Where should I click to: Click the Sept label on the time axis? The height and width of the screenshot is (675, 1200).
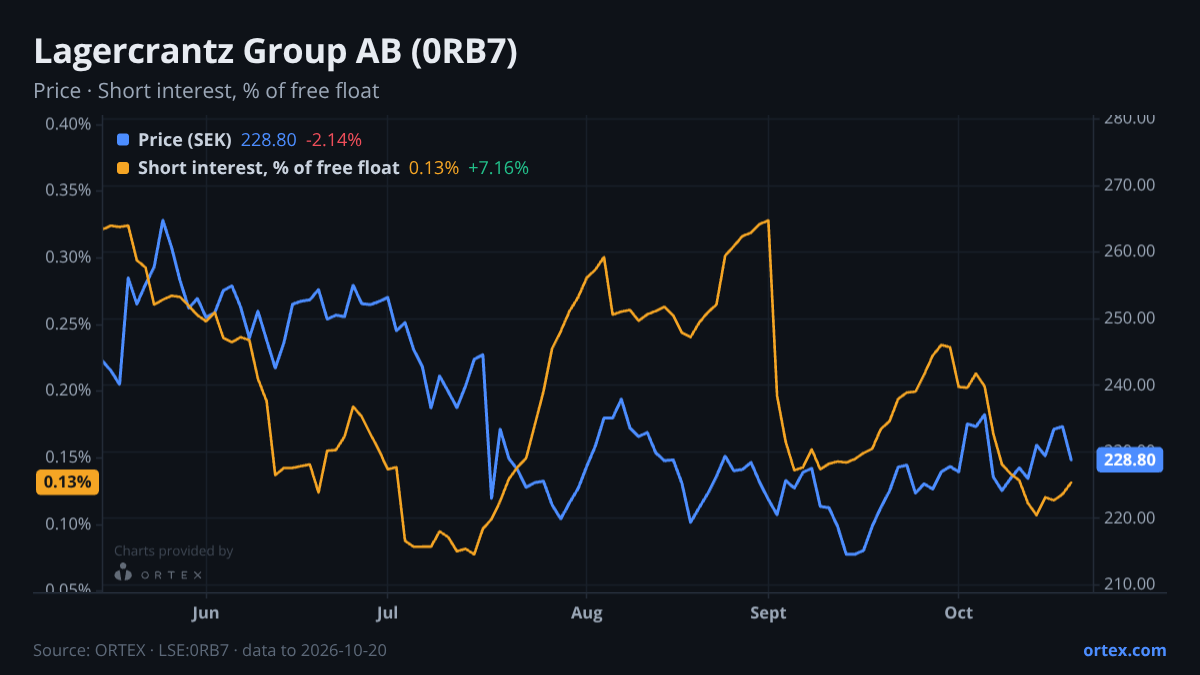pyautogui.click(x=768, y=612)
